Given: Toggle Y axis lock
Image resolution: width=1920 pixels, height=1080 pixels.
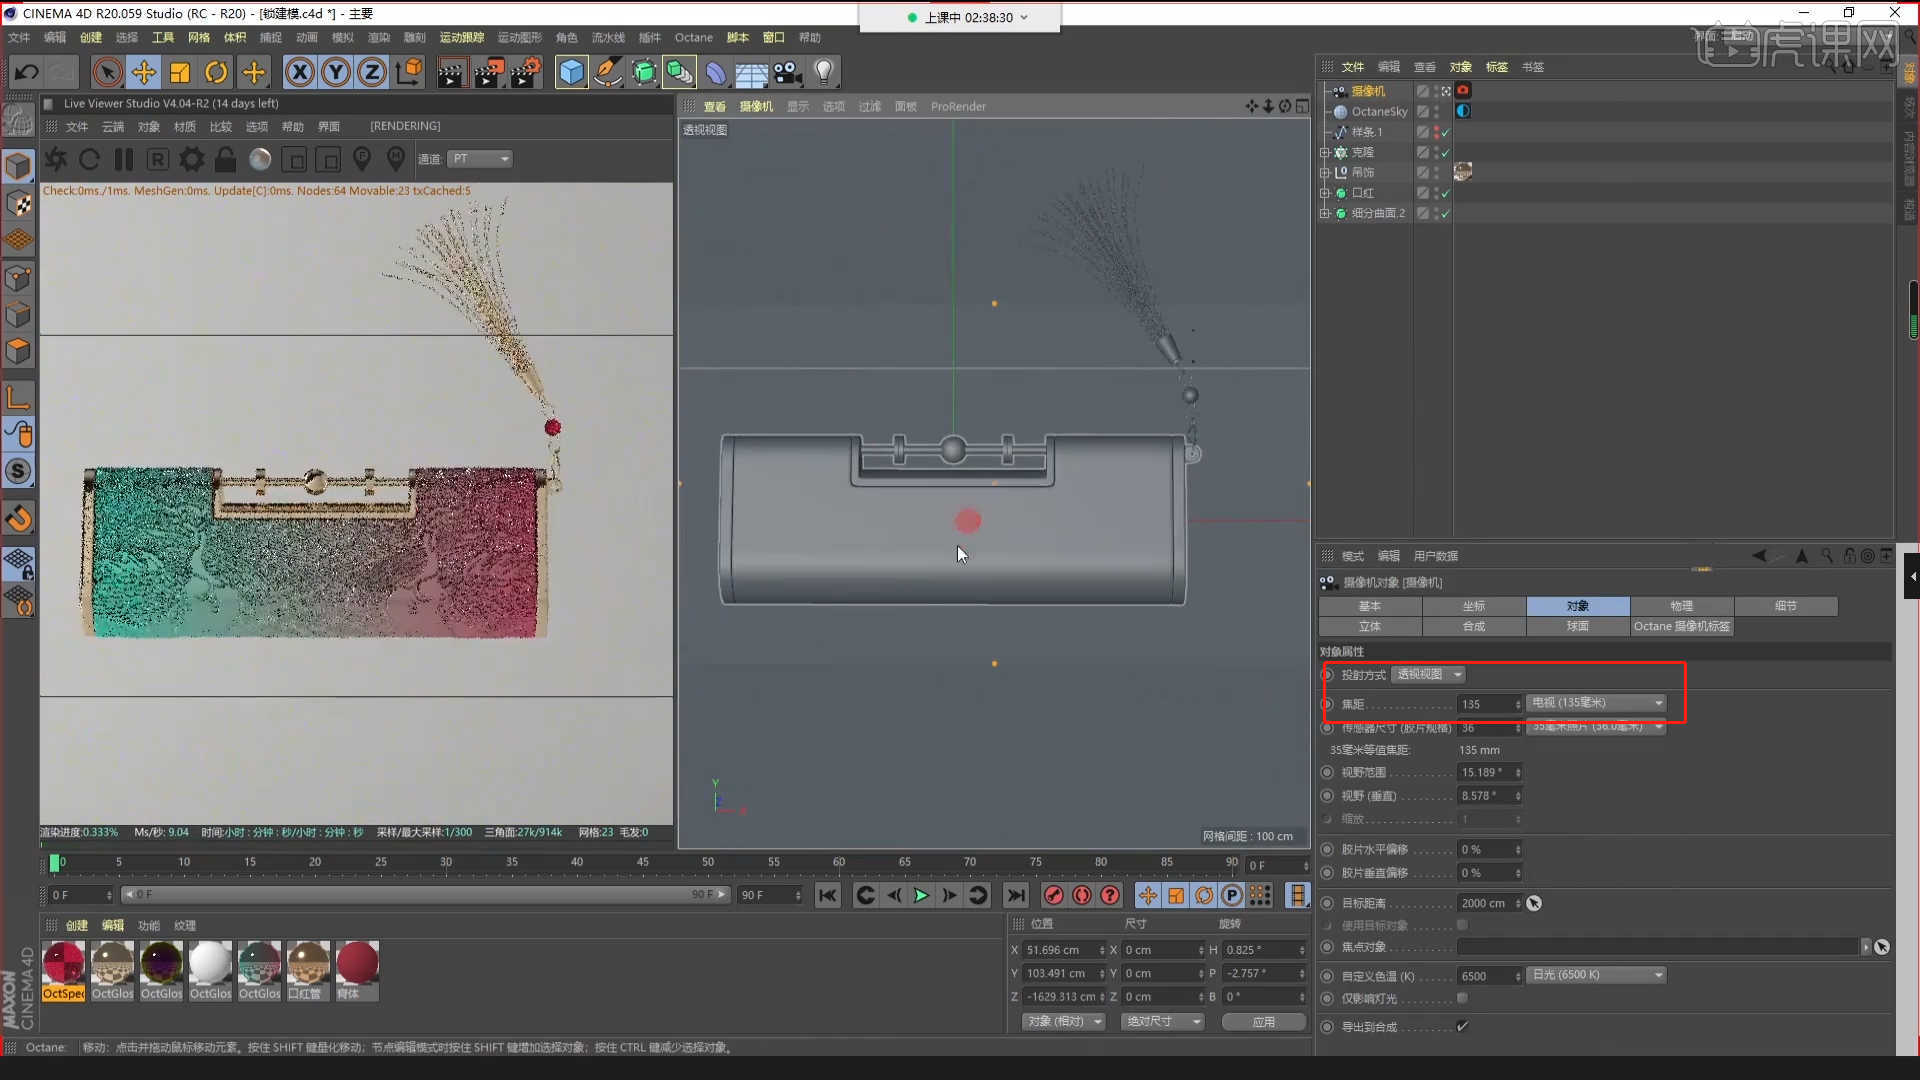Looking at the screenshot, I should tap(336, 72).
